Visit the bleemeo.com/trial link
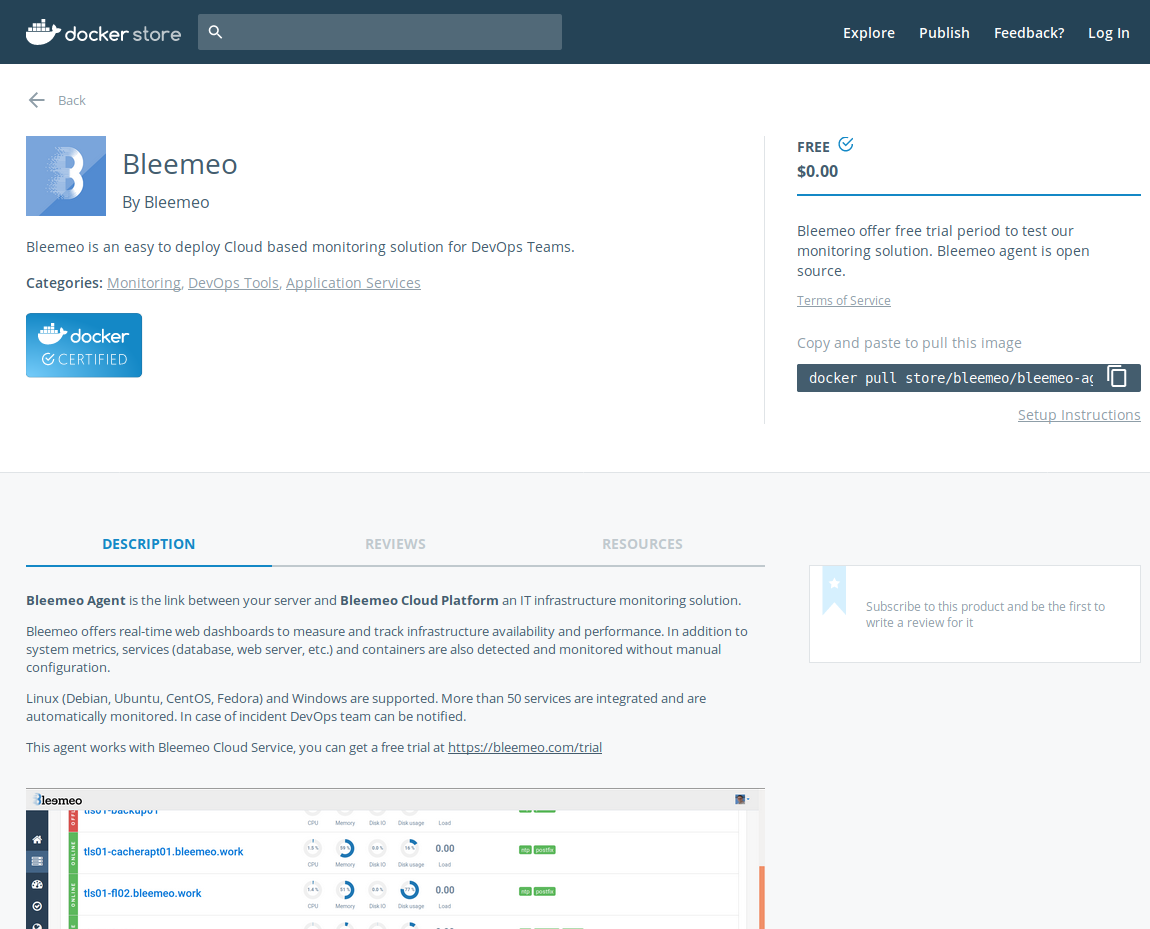This screenshot has height=929, width=1150. [x=524, y=746]
